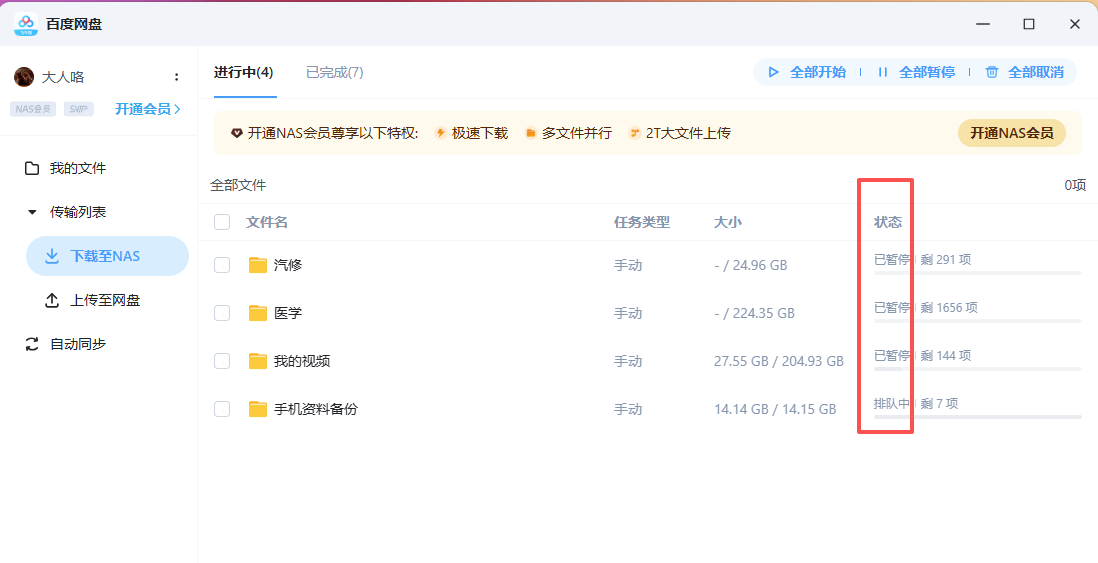Select 上传至网盘 in the sidebar
Image resolution: width=1098 pixels, height=563 pixels.
[107, 300]
